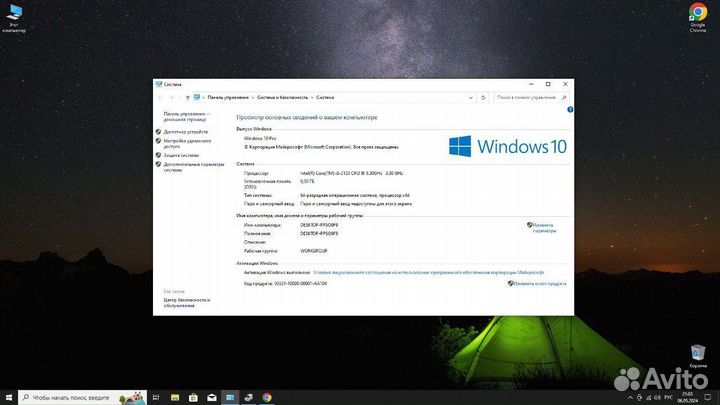Click the back navigation arrow

tap(160, 97)
